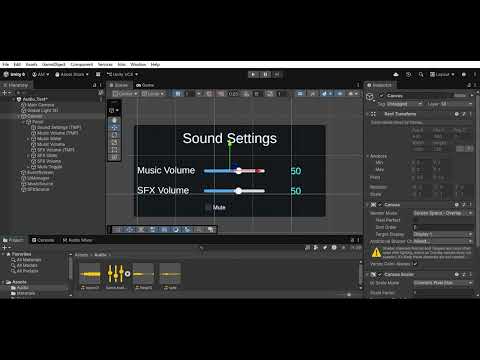Click the SFX Volume slider handle in scene
Image resolution: width=480 pixels, height=360 pixels.
point(238,191)
